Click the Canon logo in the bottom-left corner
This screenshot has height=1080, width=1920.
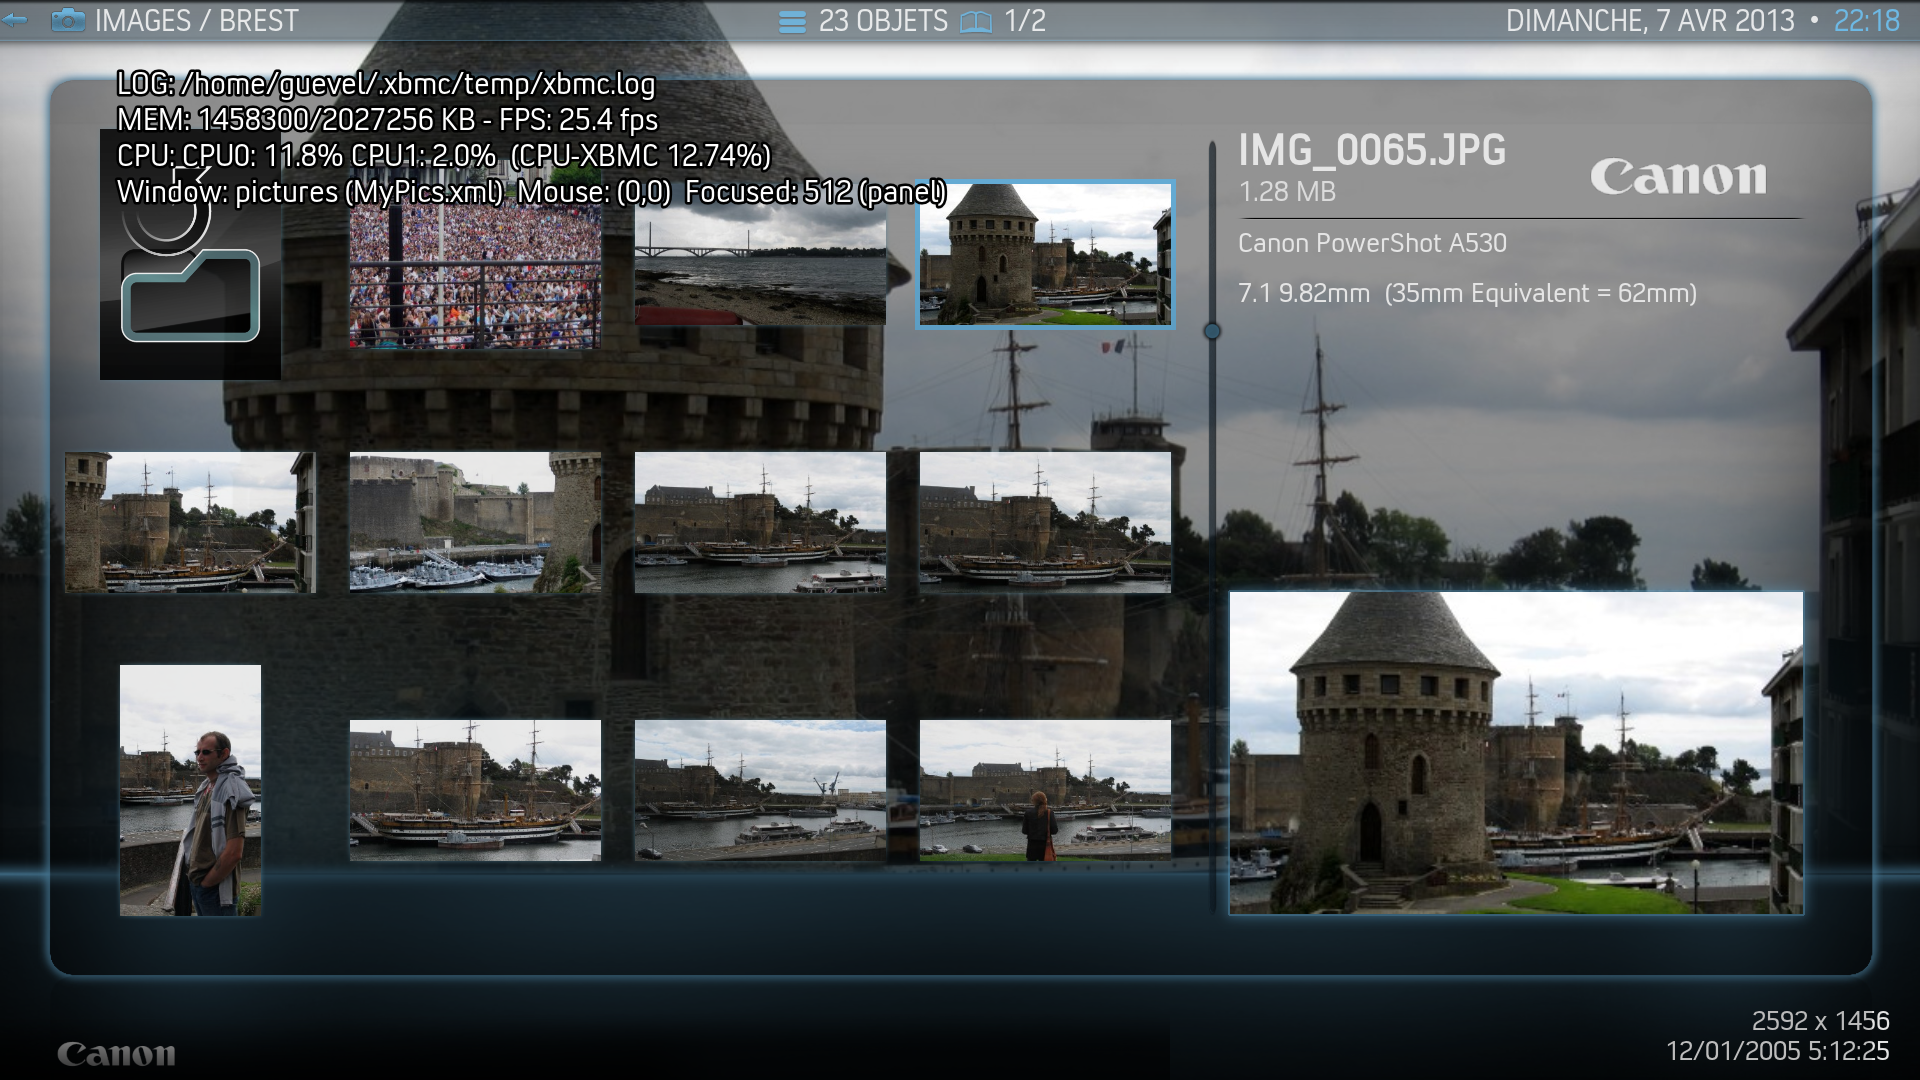point(116,1054)
